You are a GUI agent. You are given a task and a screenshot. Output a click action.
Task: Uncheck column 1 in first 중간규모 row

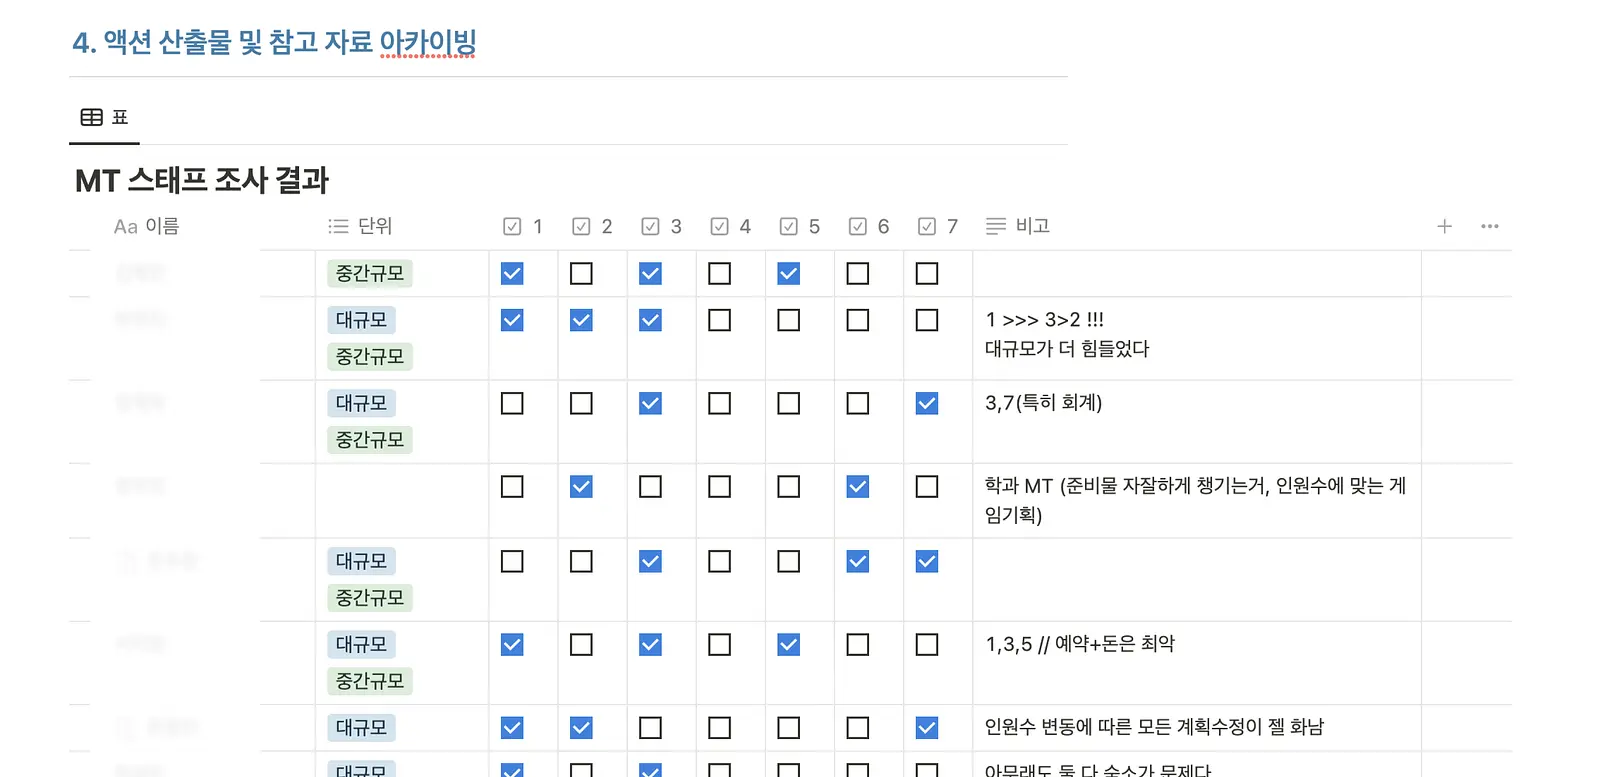tap(512, 273)
